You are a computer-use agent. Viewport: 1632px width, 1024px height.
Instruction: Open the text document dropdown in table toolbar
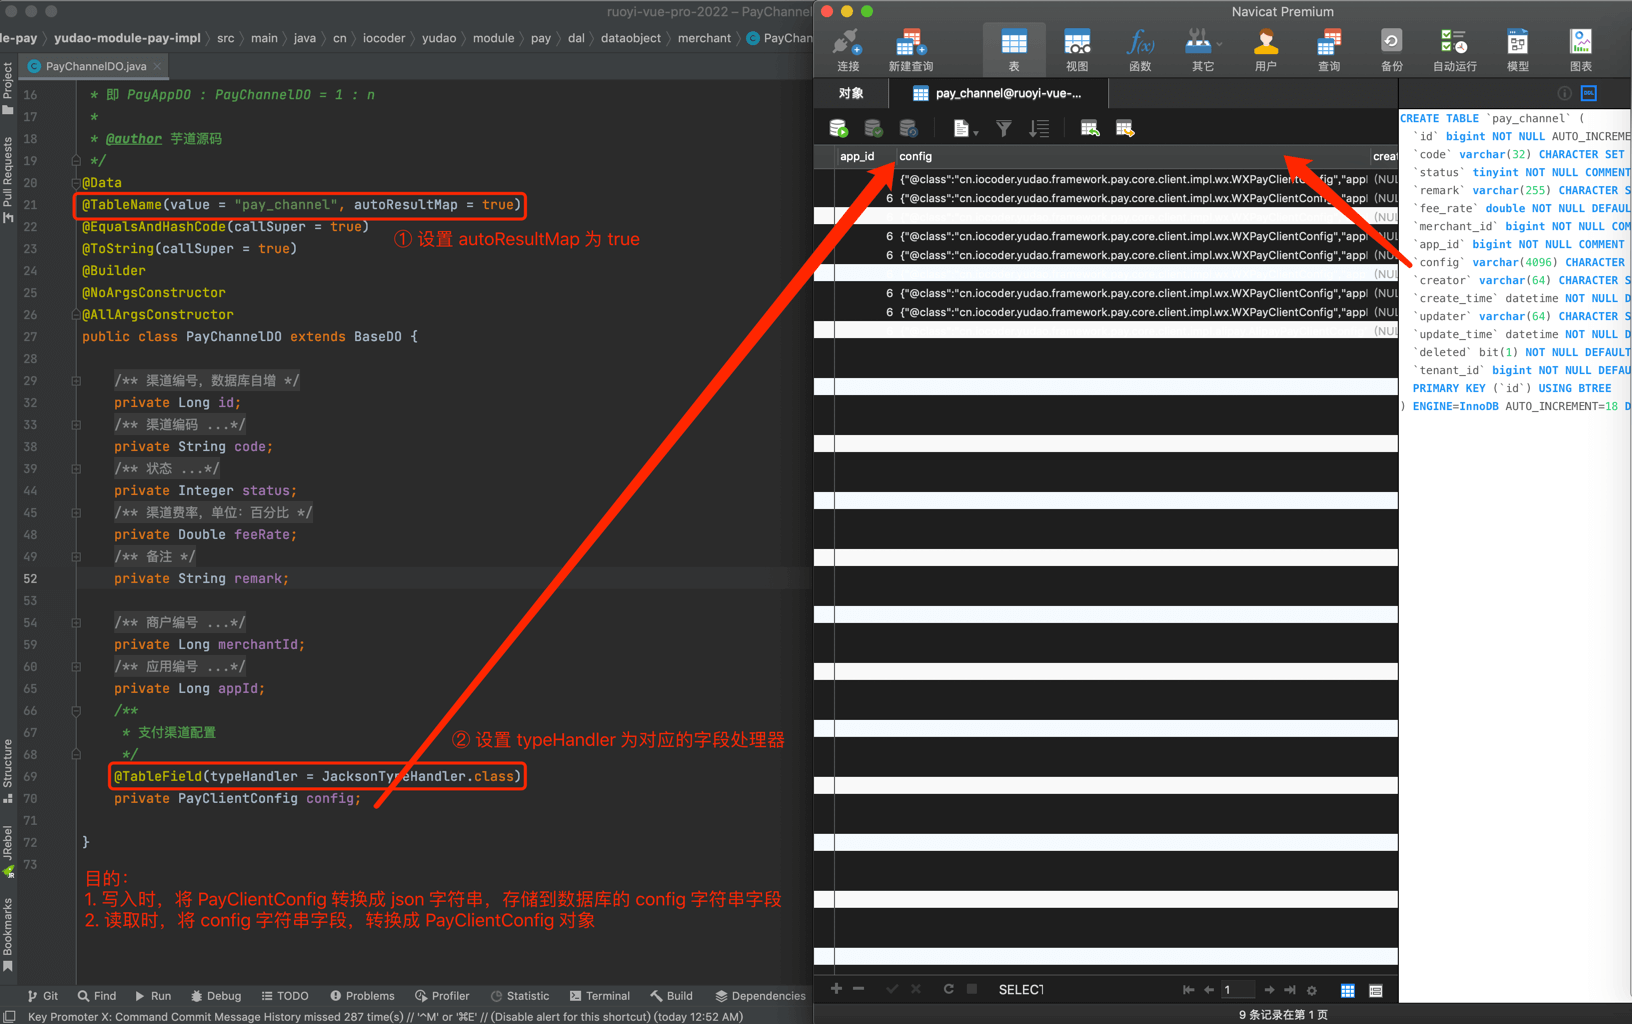point(964,128)
